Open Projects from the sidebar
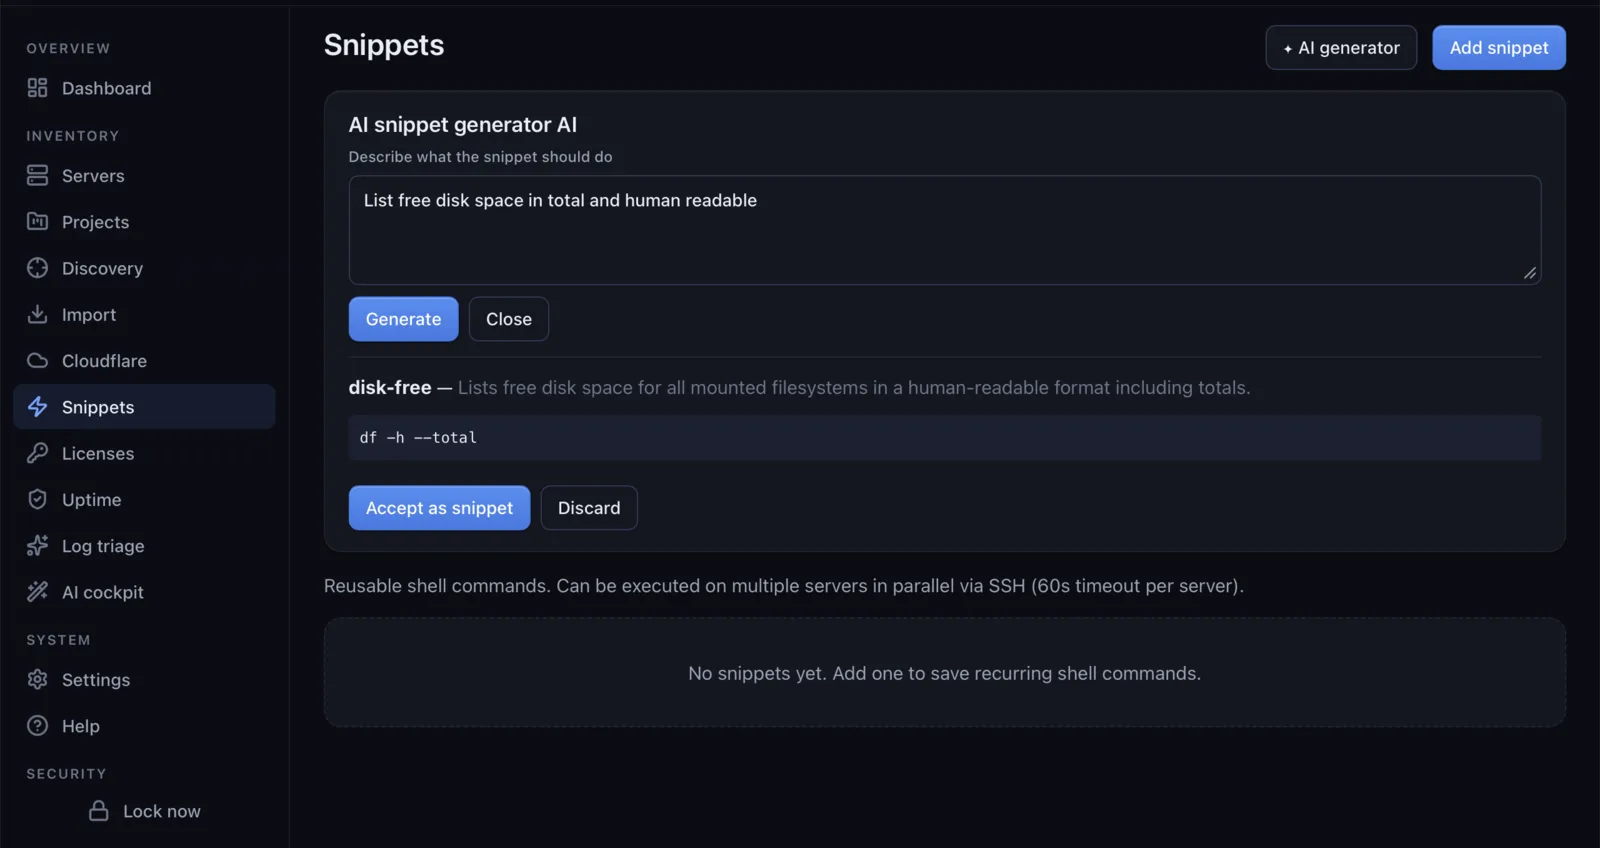1600x848 pixels. point(144,221)
